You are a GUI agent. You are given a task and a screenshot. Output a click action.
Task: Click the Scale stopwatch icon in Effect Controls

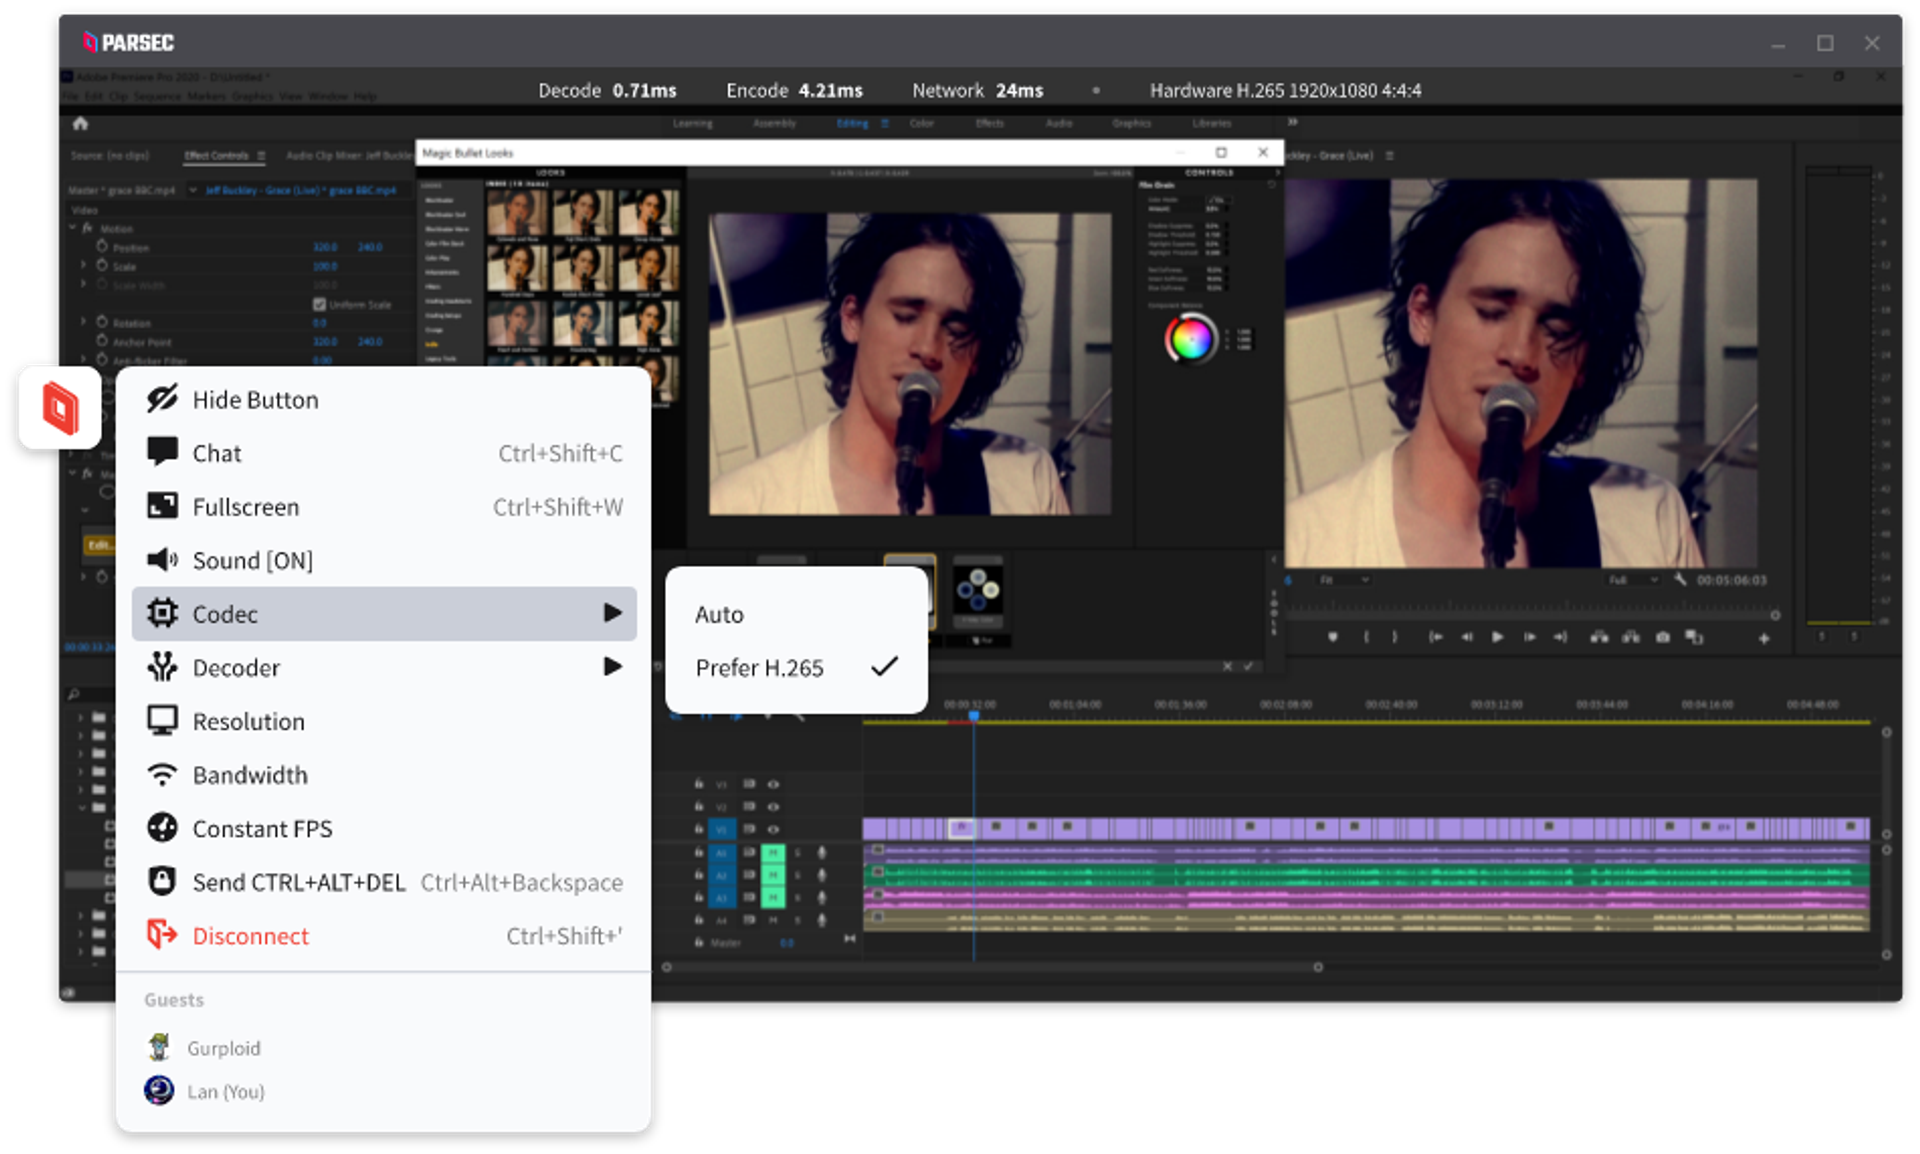tap(102, 266)
